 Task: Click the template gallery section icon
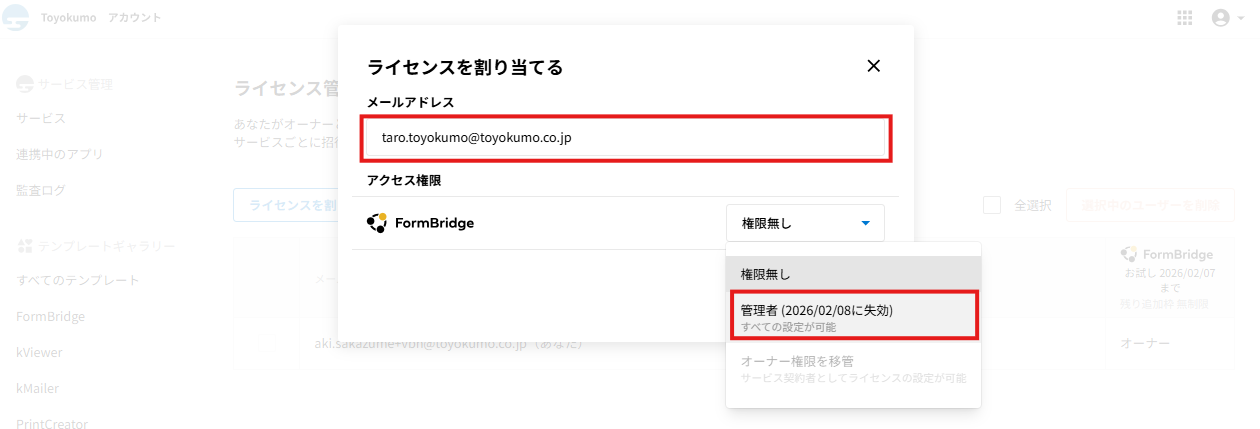(x=25, y=246)
